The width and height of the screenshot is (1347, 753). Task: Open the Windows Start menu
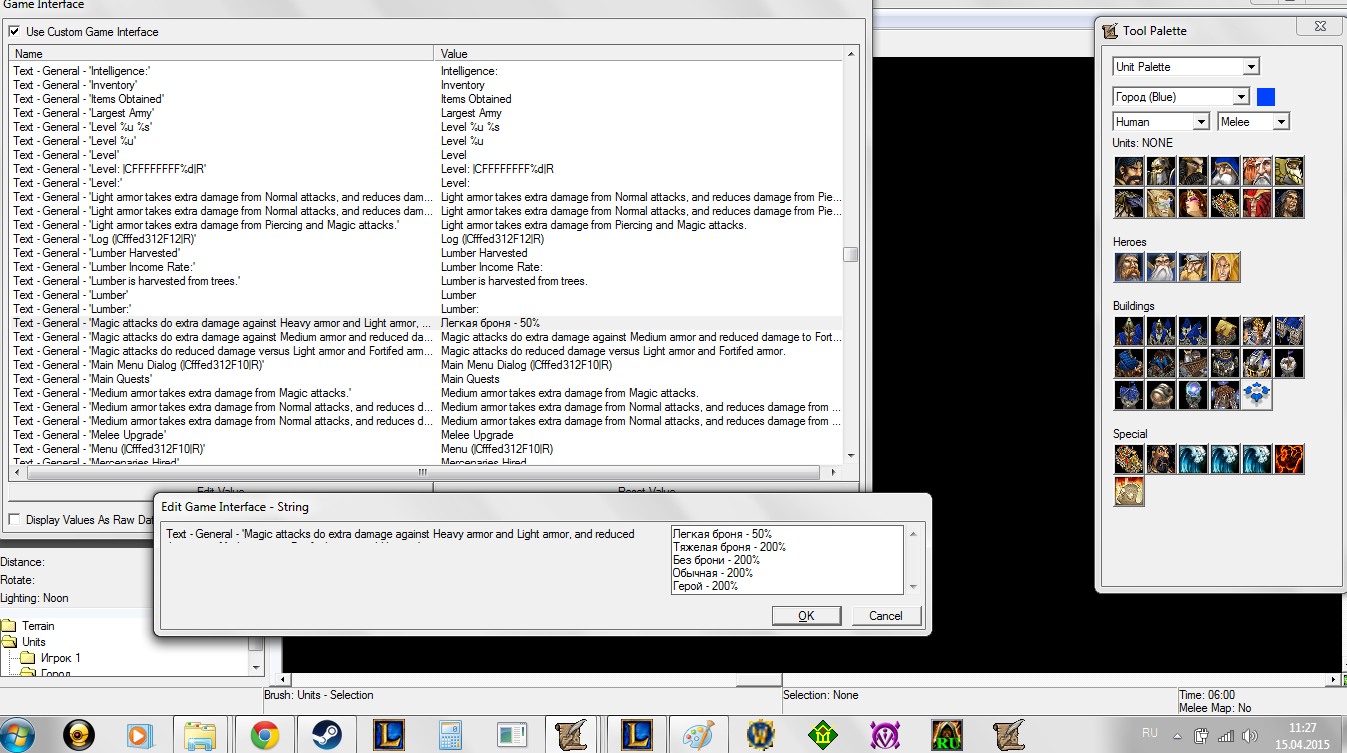pyautogui.click(x=18, y=734)
